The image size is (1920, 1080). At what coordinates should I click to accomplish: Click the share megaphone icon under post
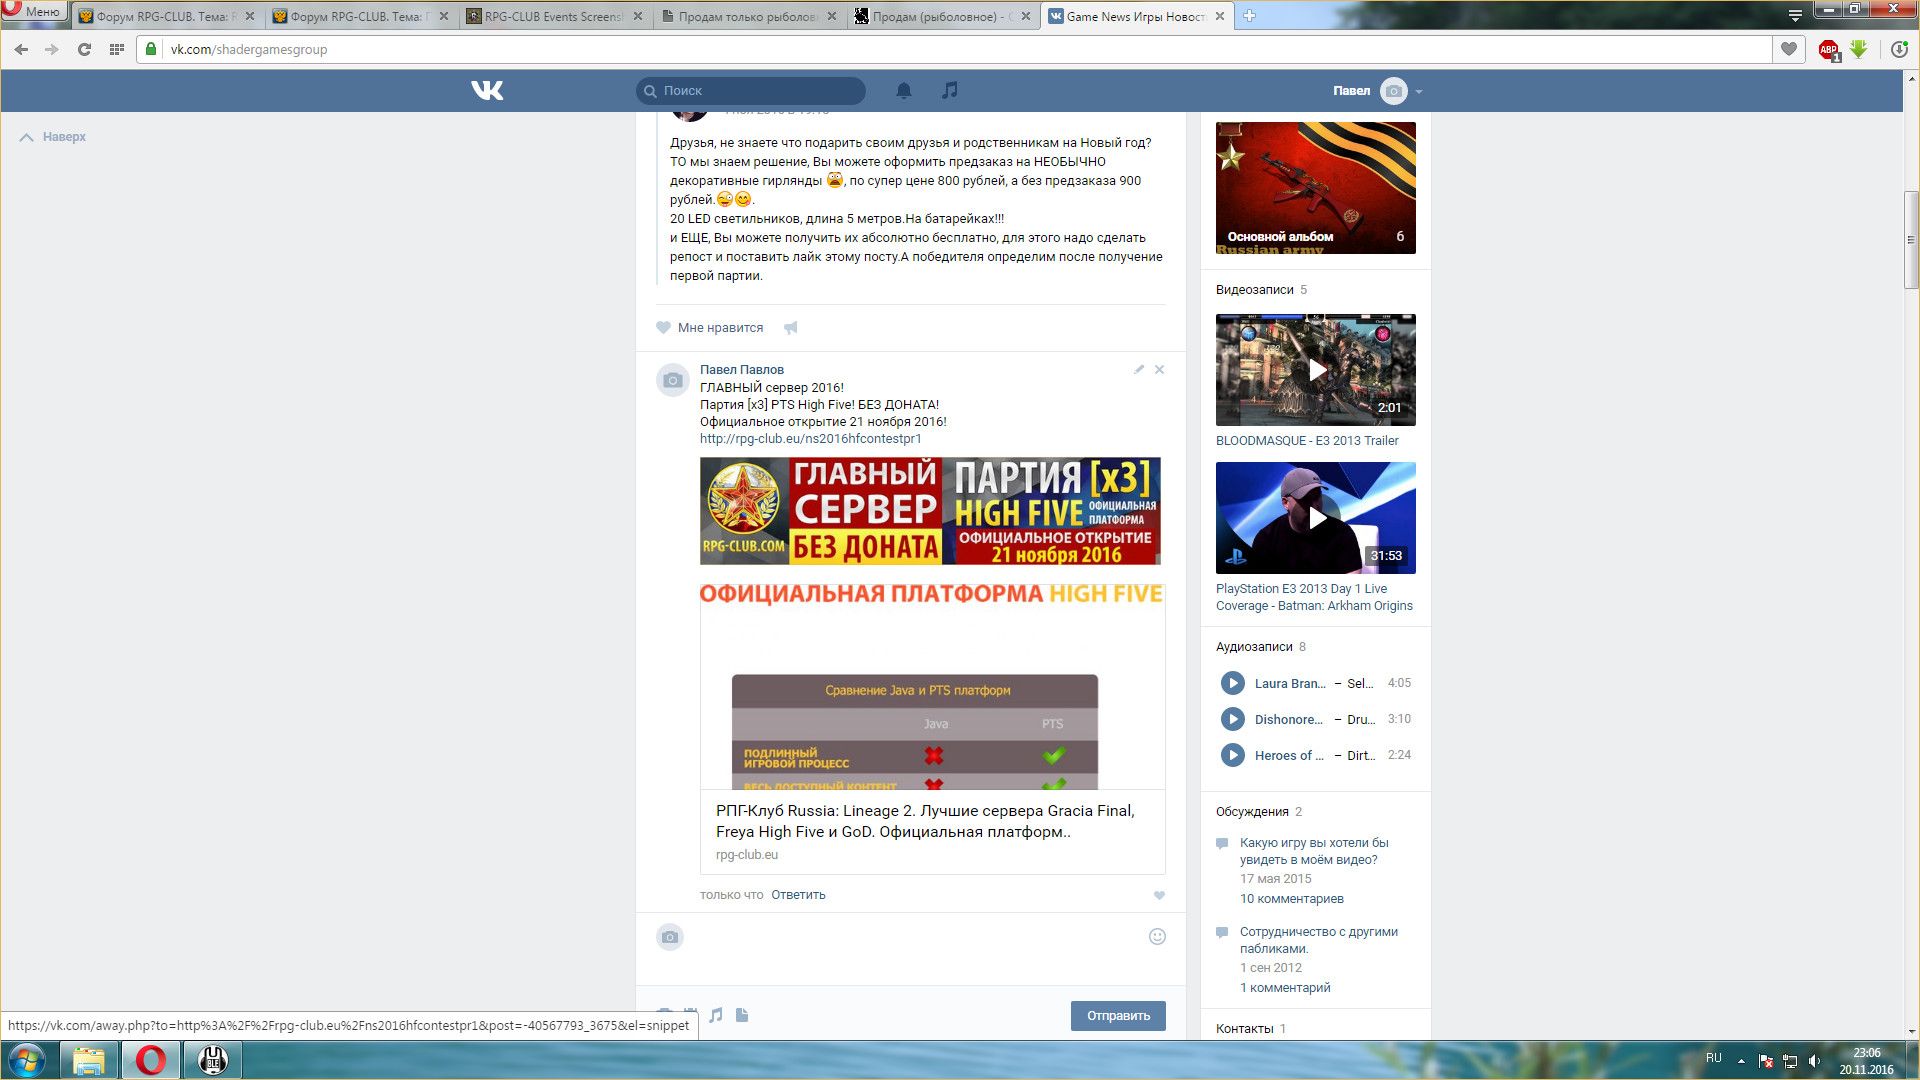tap(791, 328)
